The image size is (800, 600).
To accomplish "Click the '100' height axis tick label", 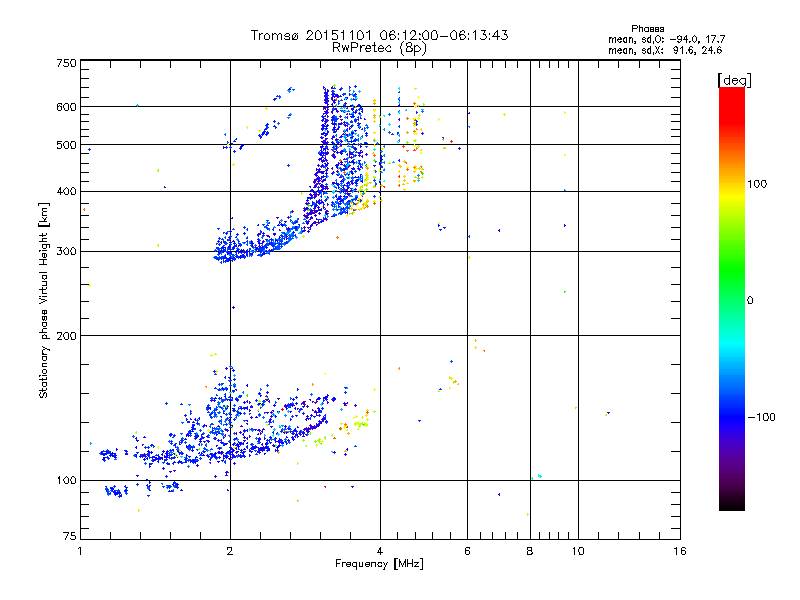I will coord(66,480).
